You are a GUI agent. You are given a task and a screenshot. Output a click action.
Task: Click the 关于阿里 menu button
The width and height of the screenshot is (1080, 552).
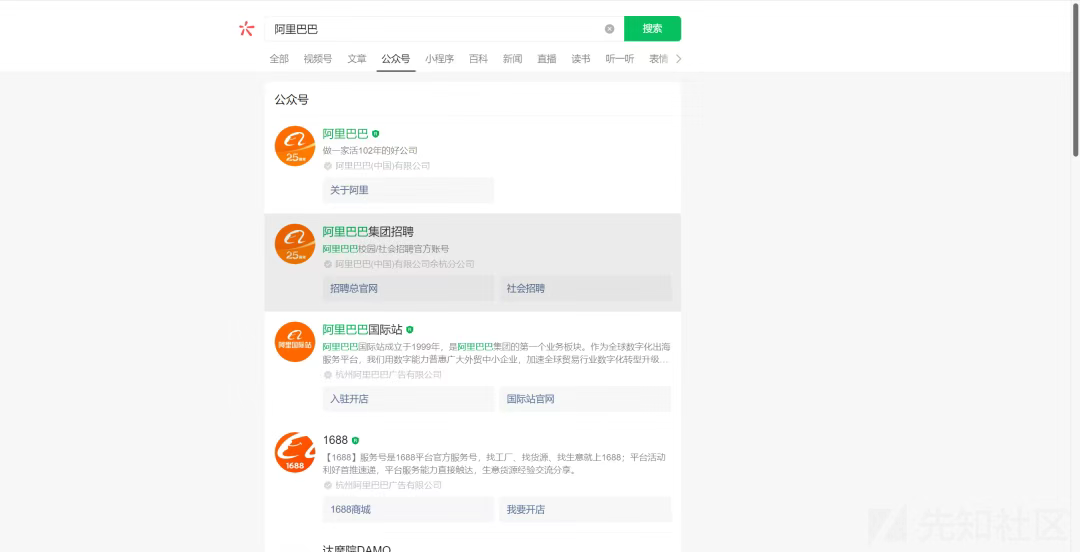pos(408,190)
